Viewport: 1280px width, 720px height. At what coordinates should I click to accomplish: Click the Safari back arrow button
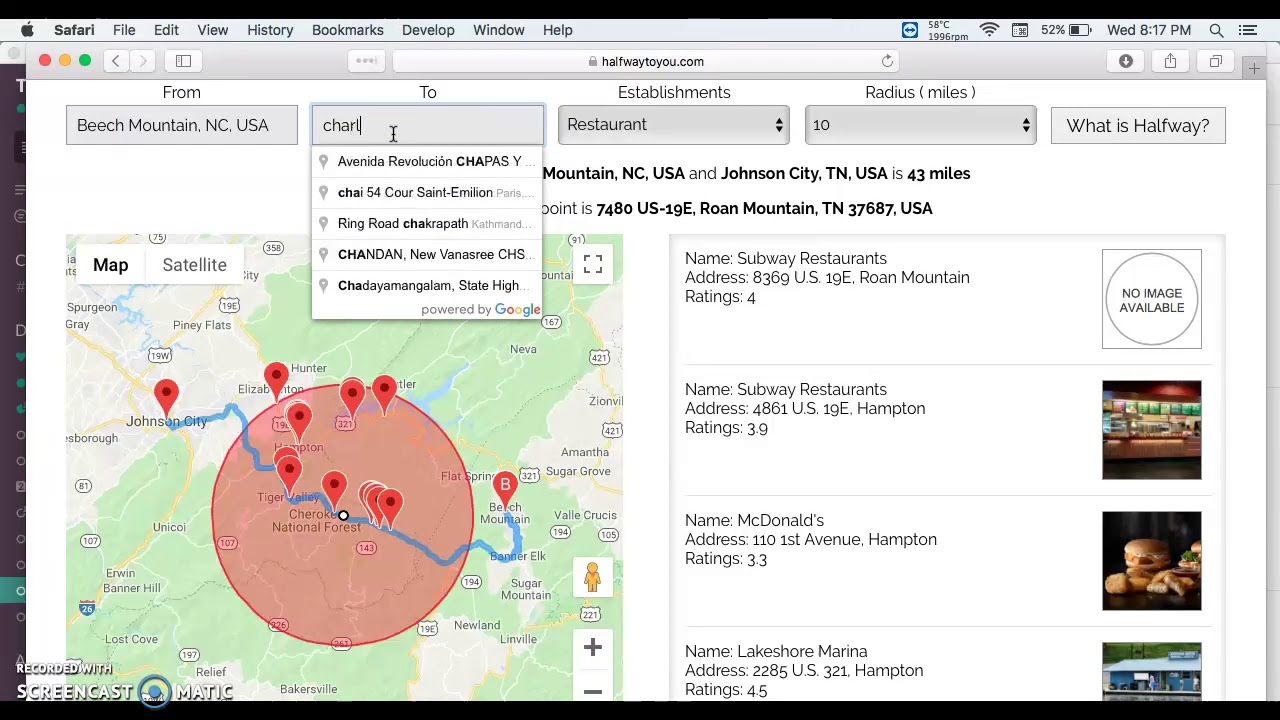point(116,61)
